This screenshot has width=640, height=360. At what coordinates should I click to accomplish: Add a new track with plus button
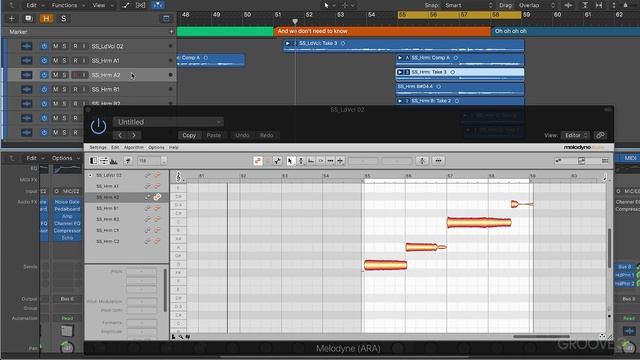(x=11, y=19)
